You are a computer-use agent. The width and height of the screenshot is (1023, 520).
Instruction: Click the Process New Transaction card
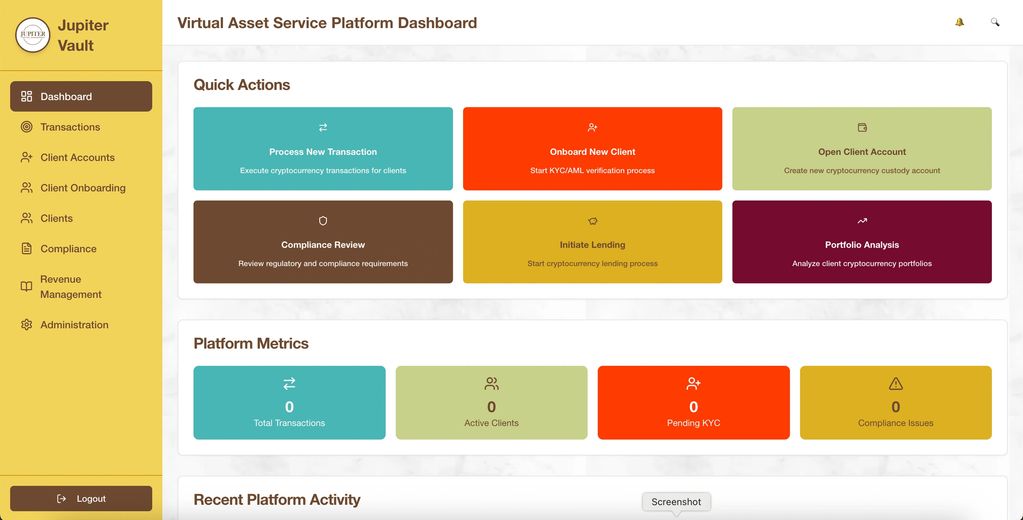[x=322, y=149]
